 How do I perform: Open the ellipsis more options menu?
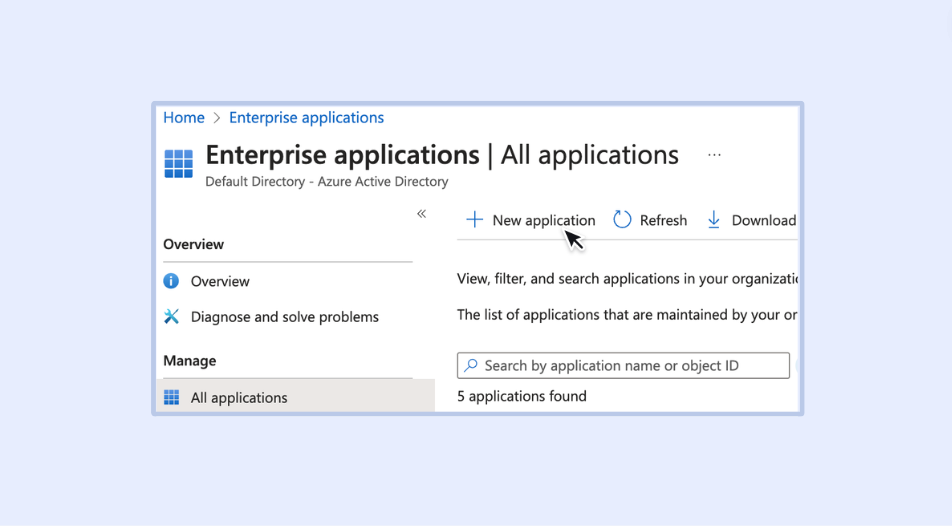[x=714, y=155]
